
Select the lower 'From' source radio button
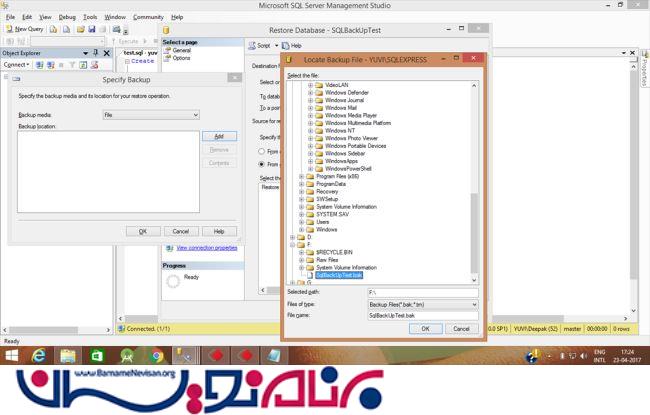point(262,163)
